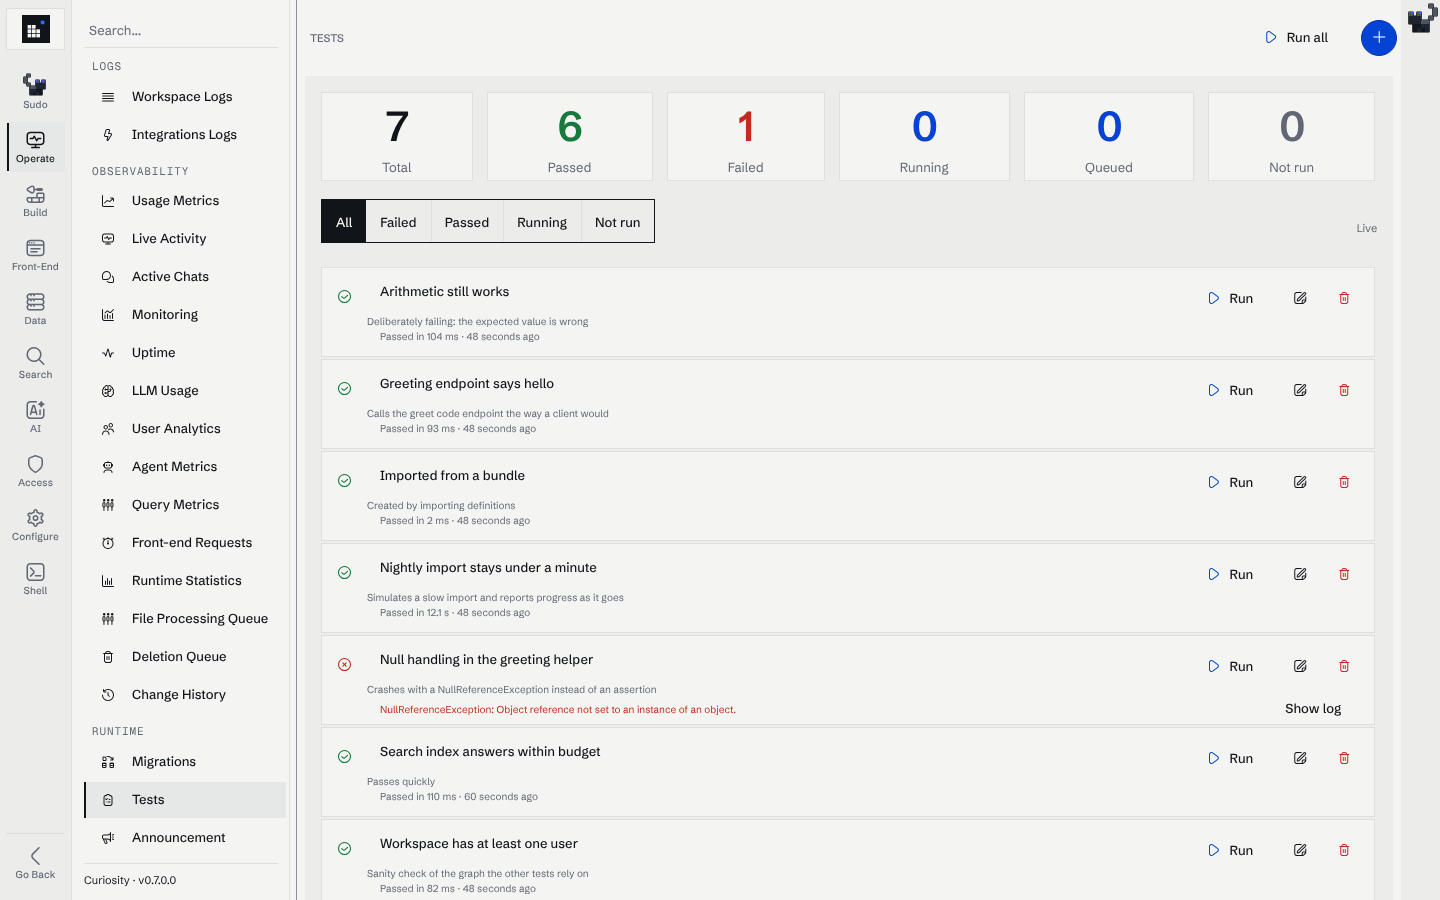
Task: Open Workspace Logs in the sidebar
Action: click(x=185, y=97)
